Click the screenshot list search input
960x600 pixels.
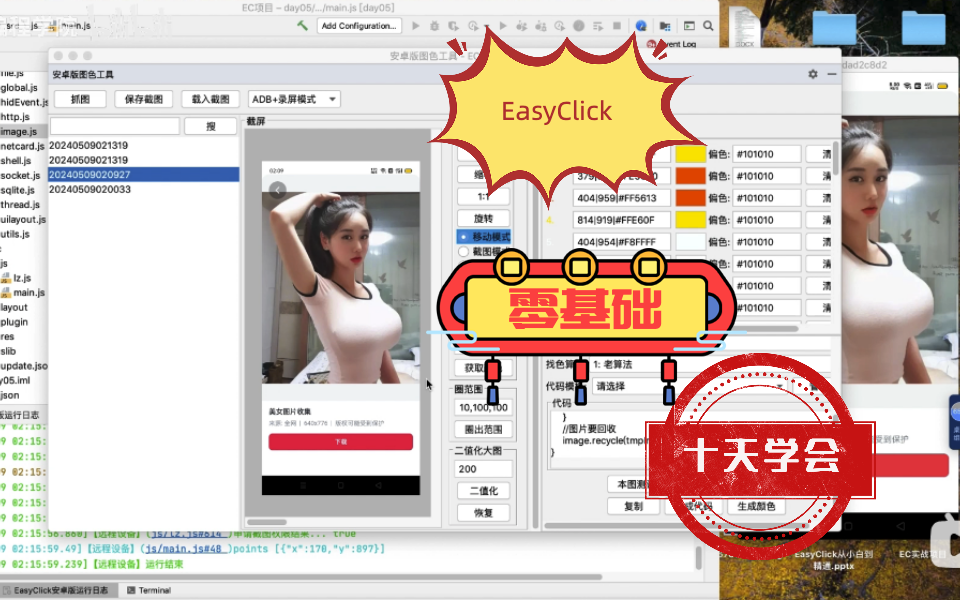[114, 126]
